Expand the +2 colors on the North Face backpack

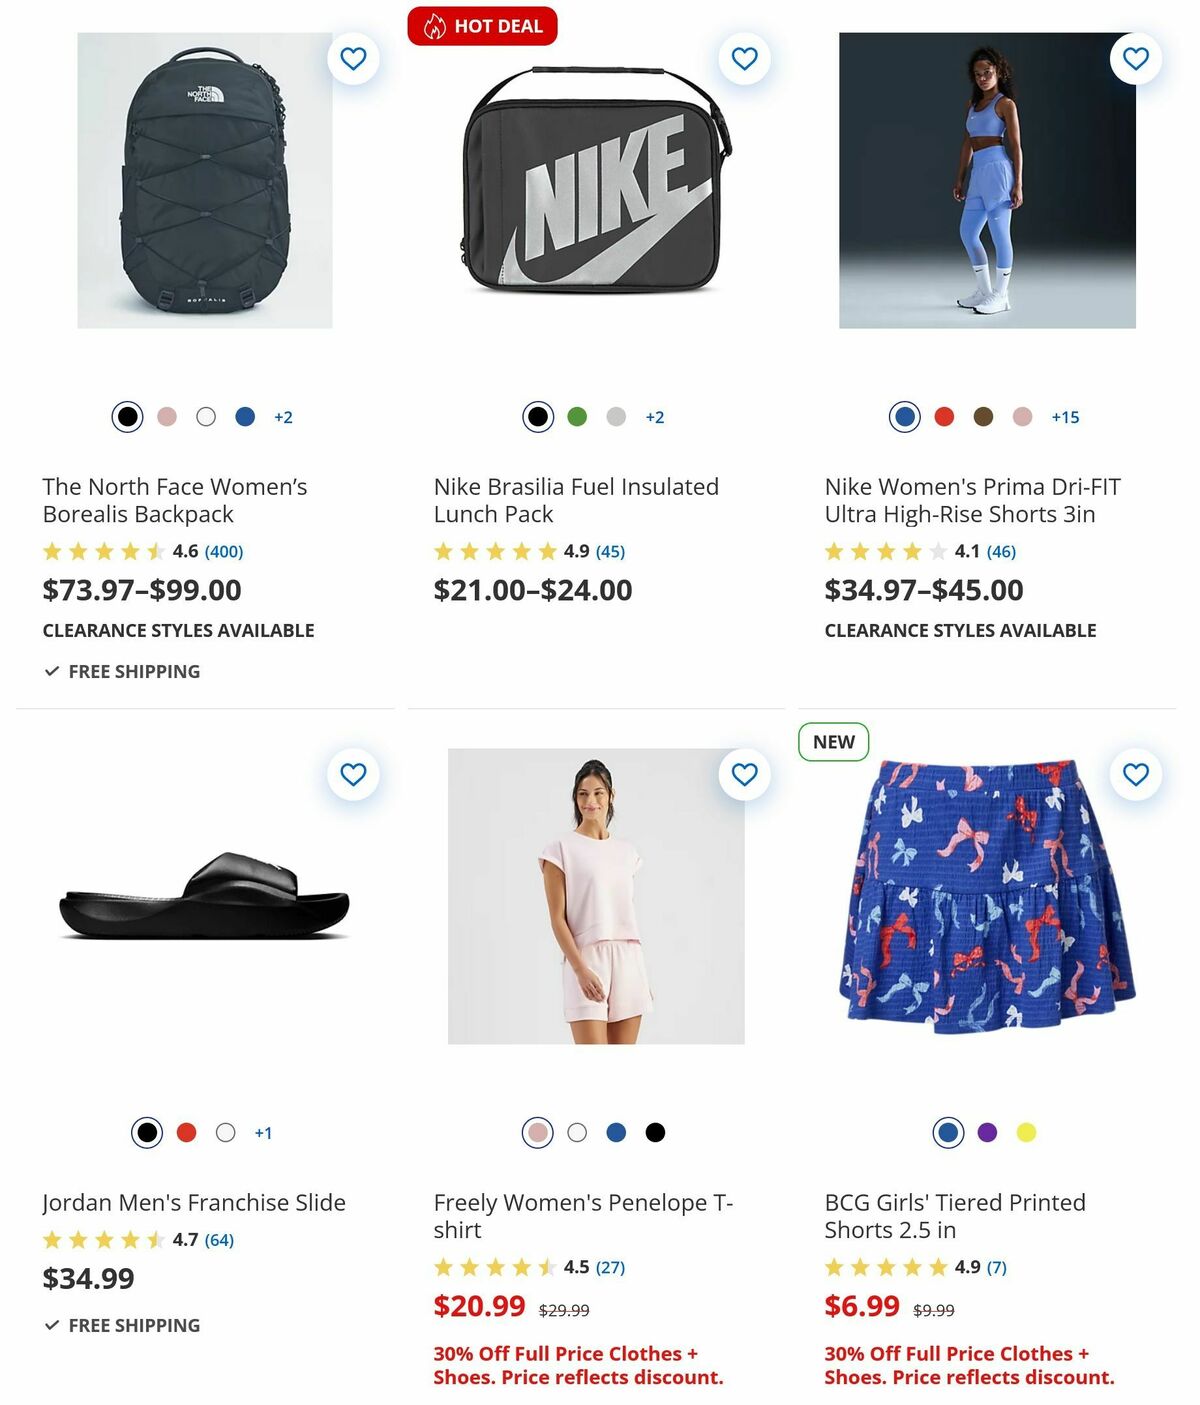283,417
